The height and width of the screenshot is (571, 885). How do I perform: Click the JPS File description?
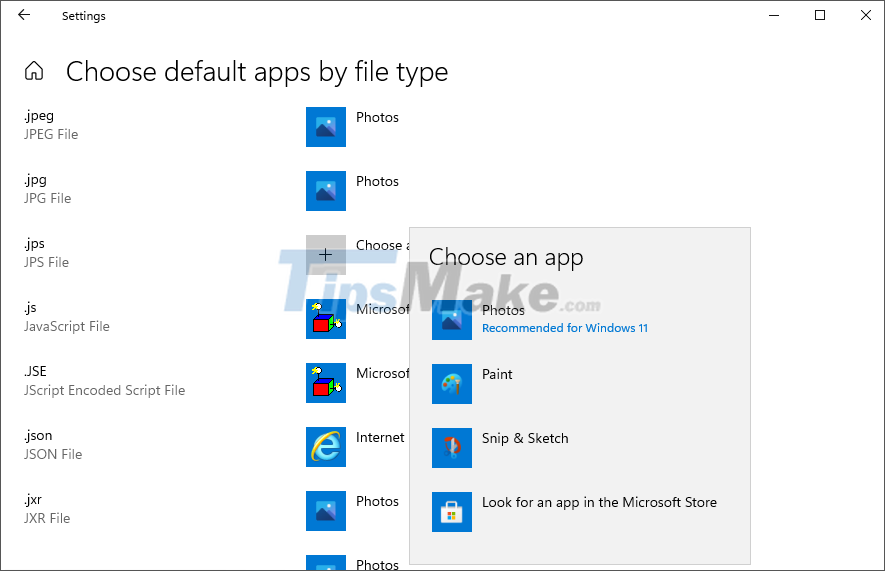point(46,262)
